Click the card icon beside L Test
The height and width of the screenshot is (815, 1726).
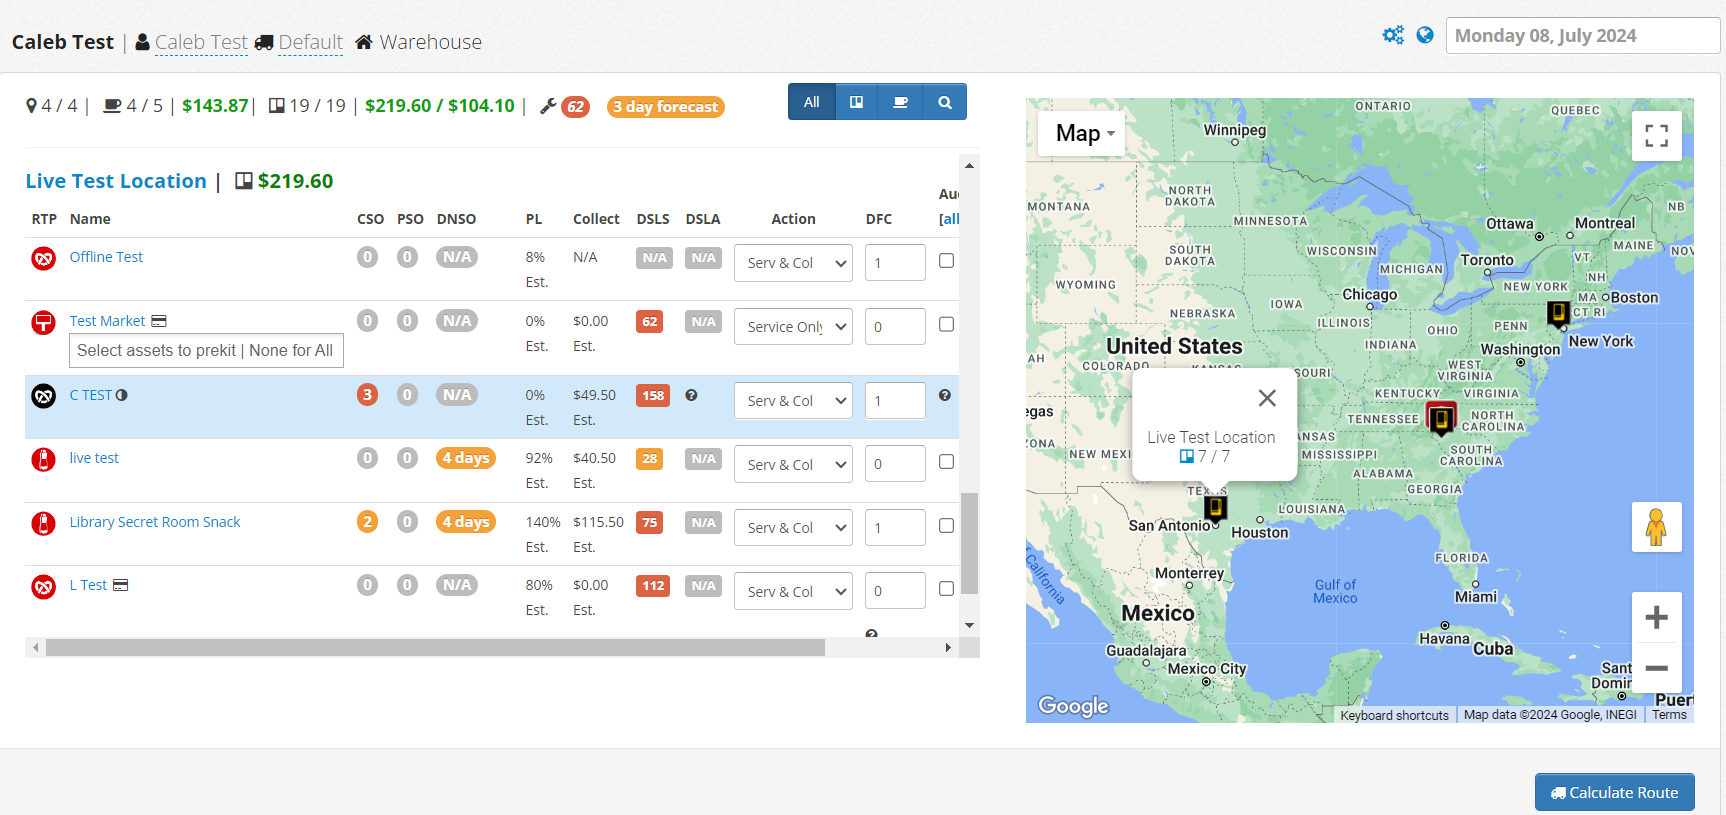click(x=121, y=585)
